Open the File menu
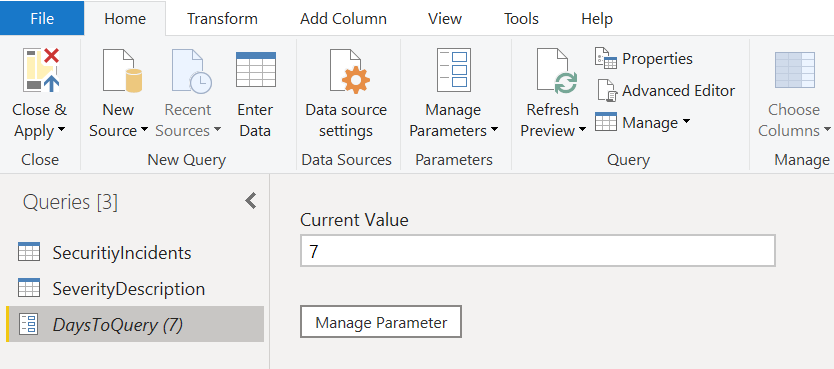The height and width of the screenshot is (369, 834). point(42,18)
